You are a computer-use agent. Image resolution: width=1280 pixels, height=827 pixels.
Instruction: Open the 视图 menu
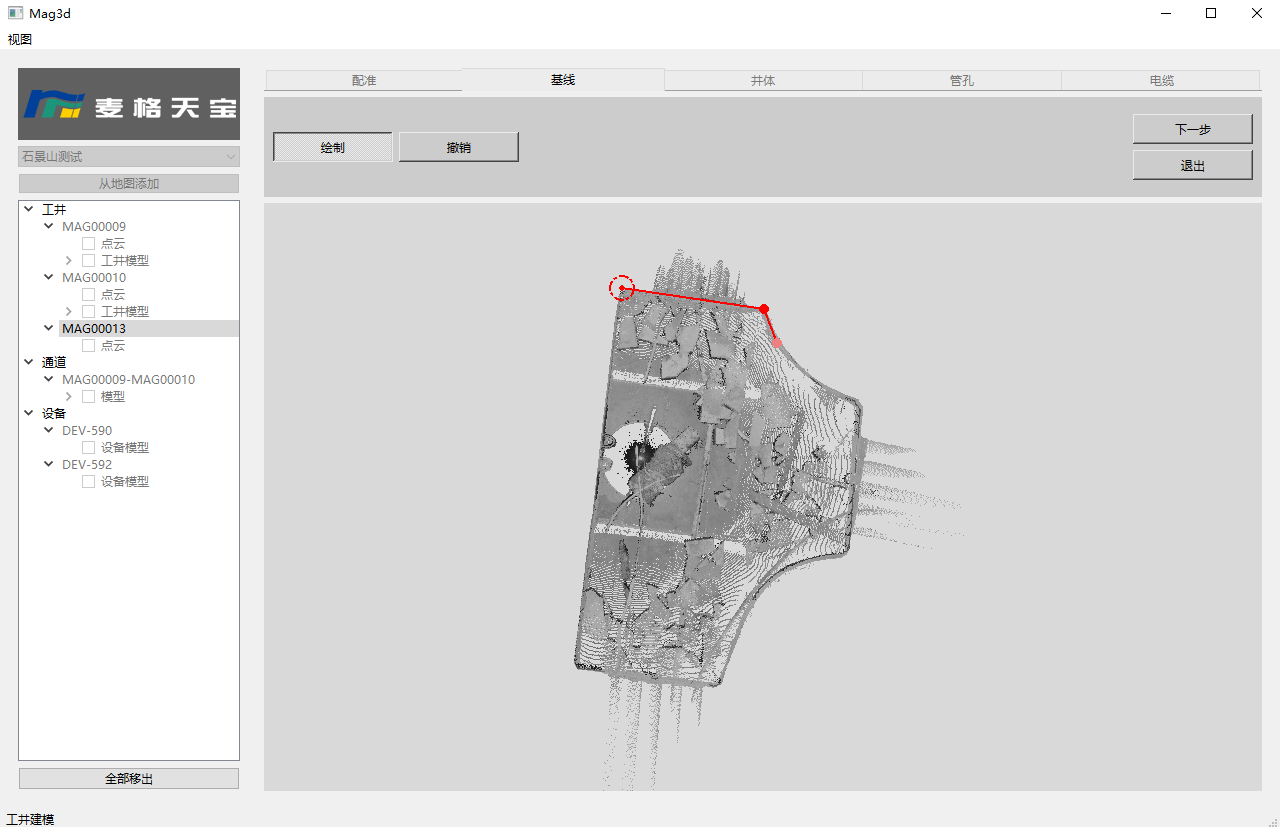(20, 40)
